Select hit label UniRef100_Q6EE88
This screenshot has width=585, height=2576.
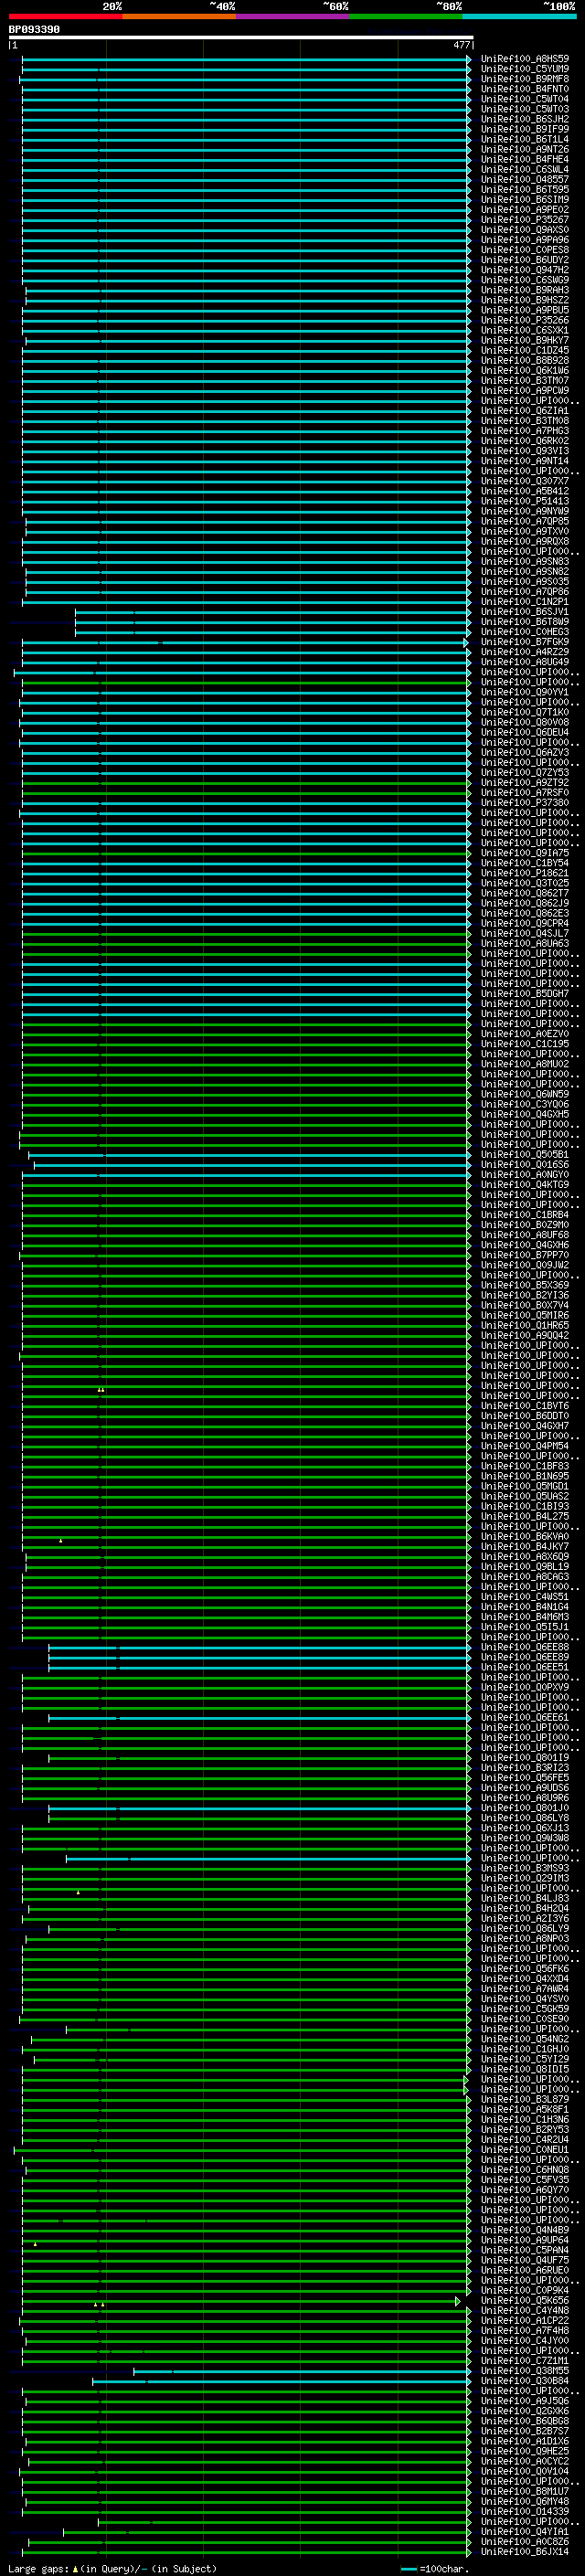[525, 1647]
